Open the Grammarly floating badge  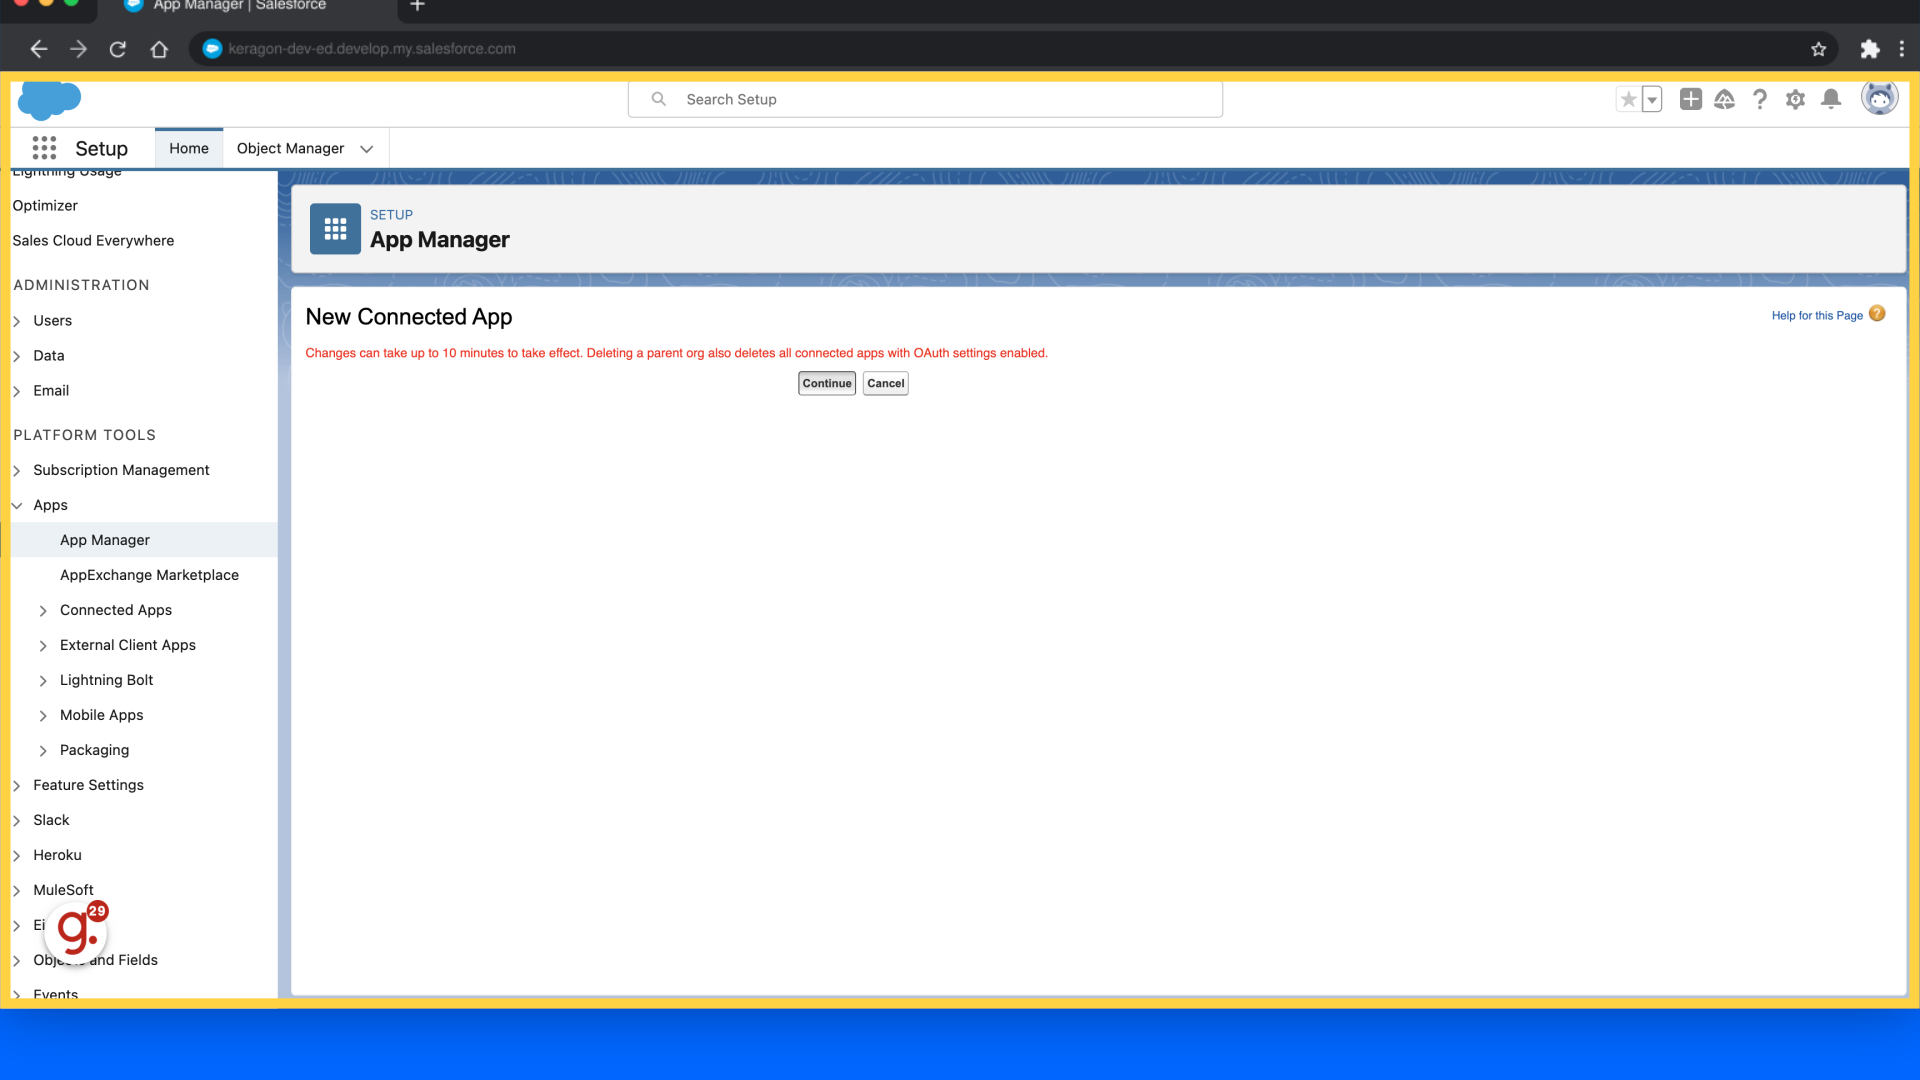tap(76, 932)
